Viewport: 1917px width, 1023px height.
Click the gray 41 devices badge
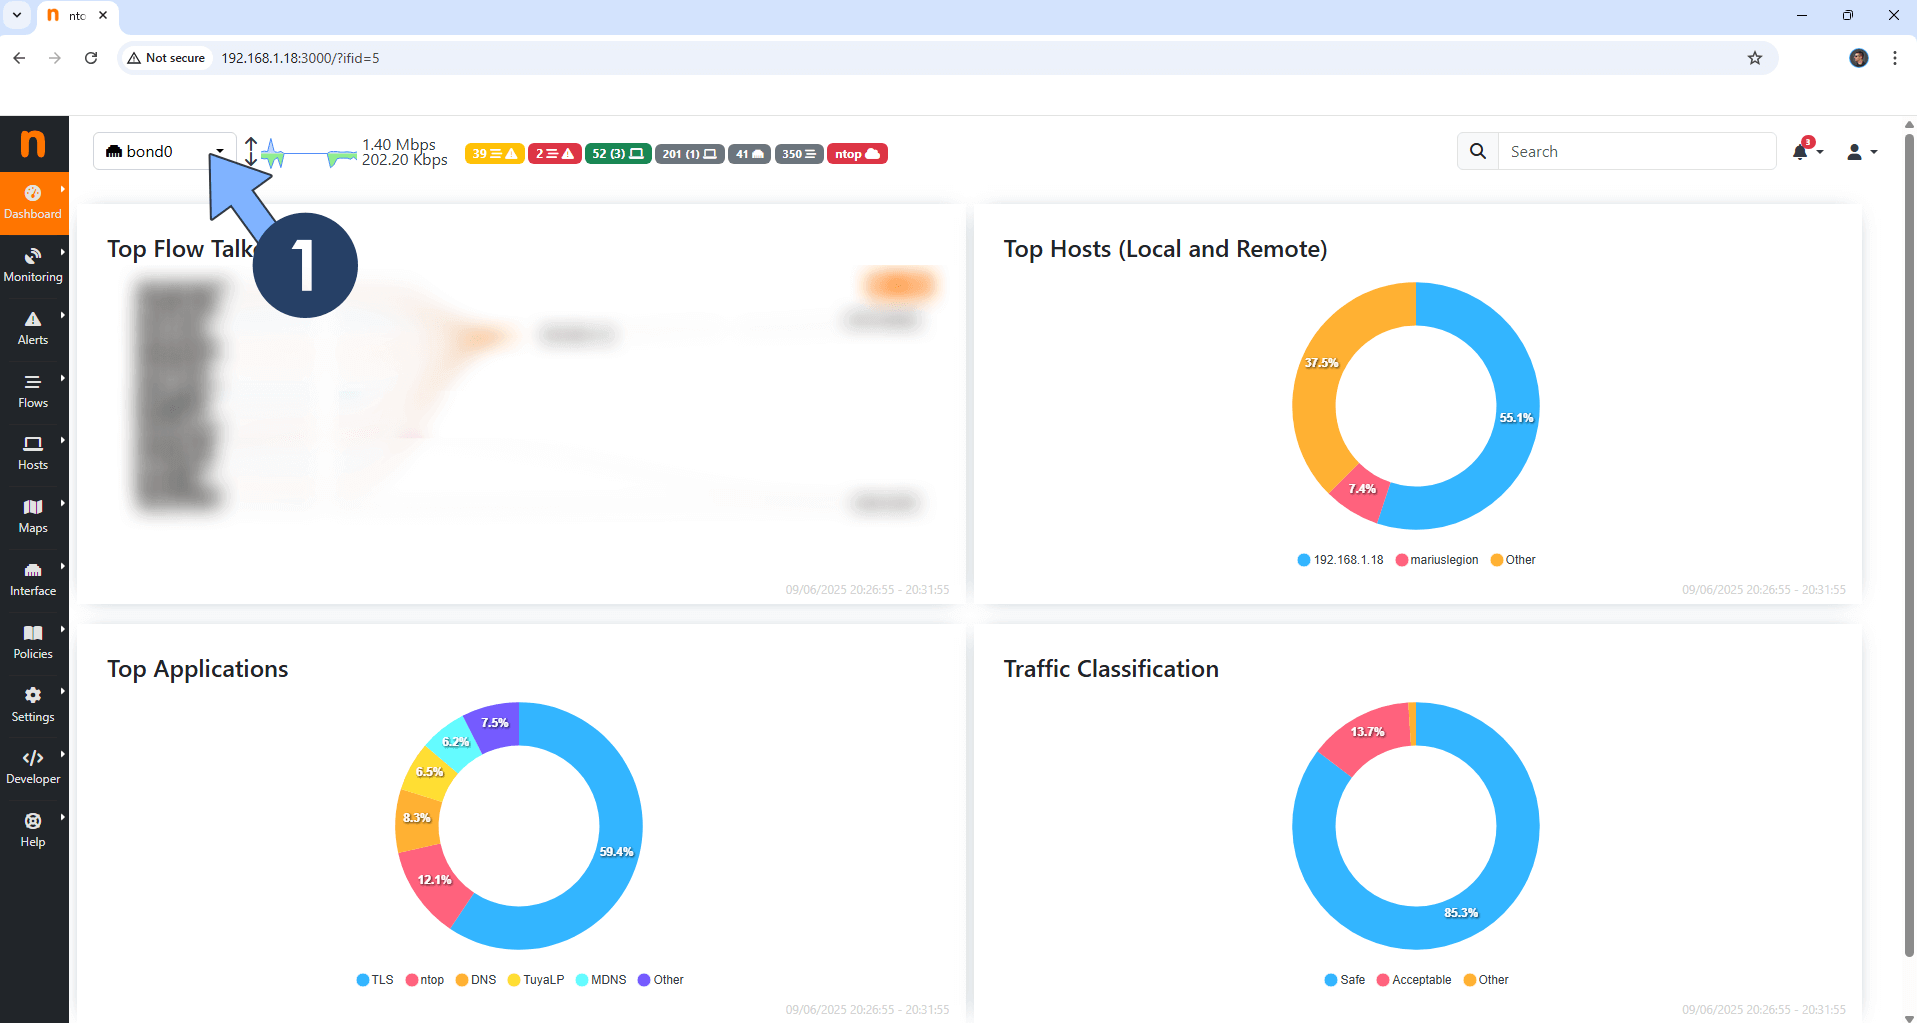[x=749, y=154]
